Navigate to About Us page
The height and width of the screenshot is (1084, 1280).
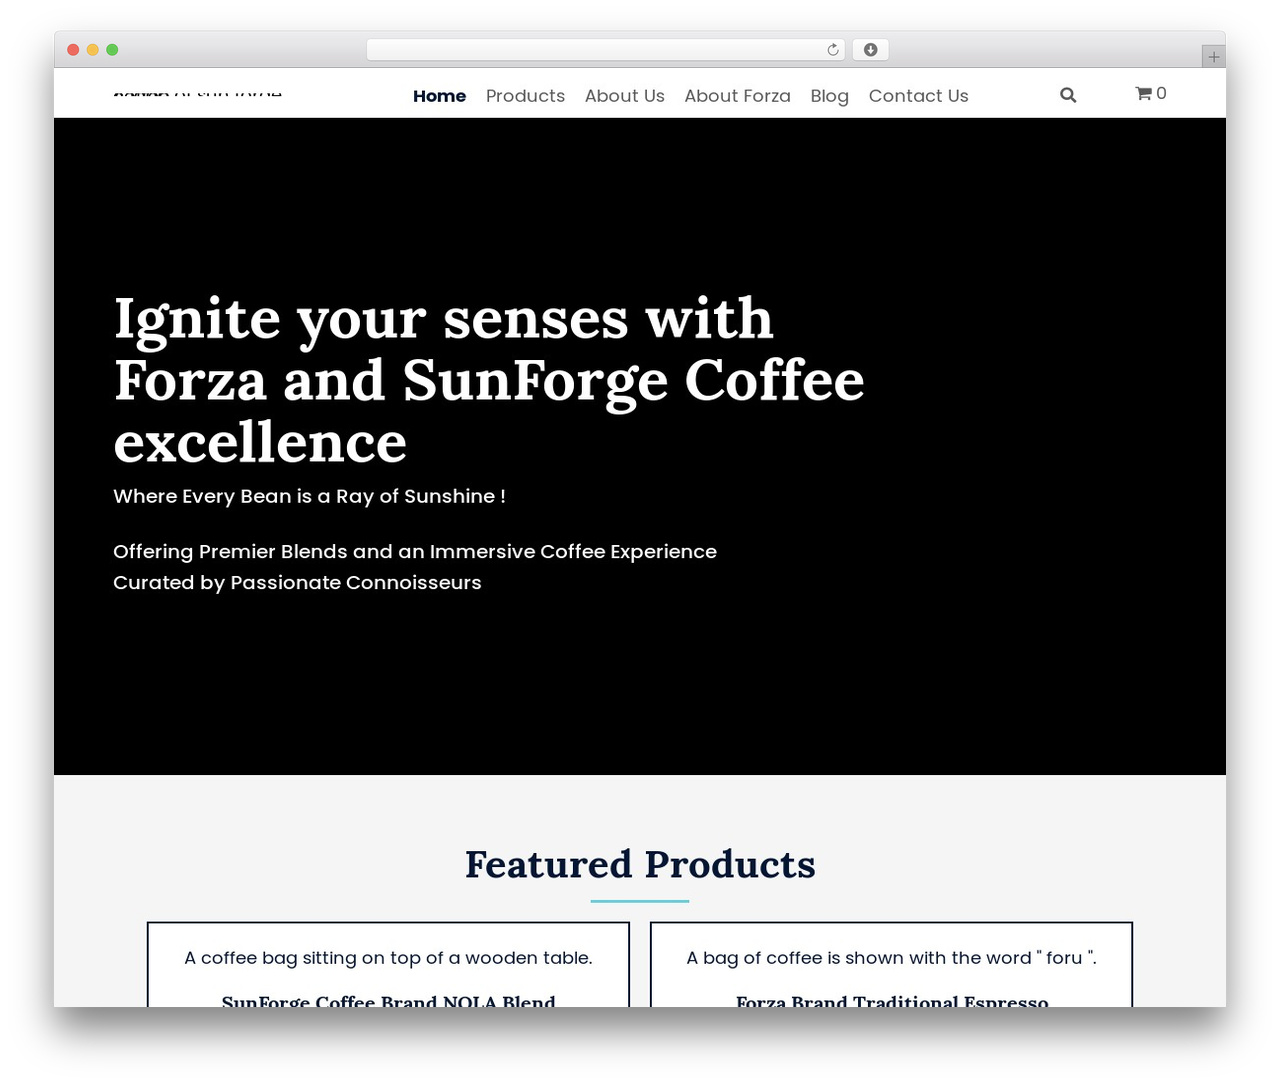coord(625,96)
